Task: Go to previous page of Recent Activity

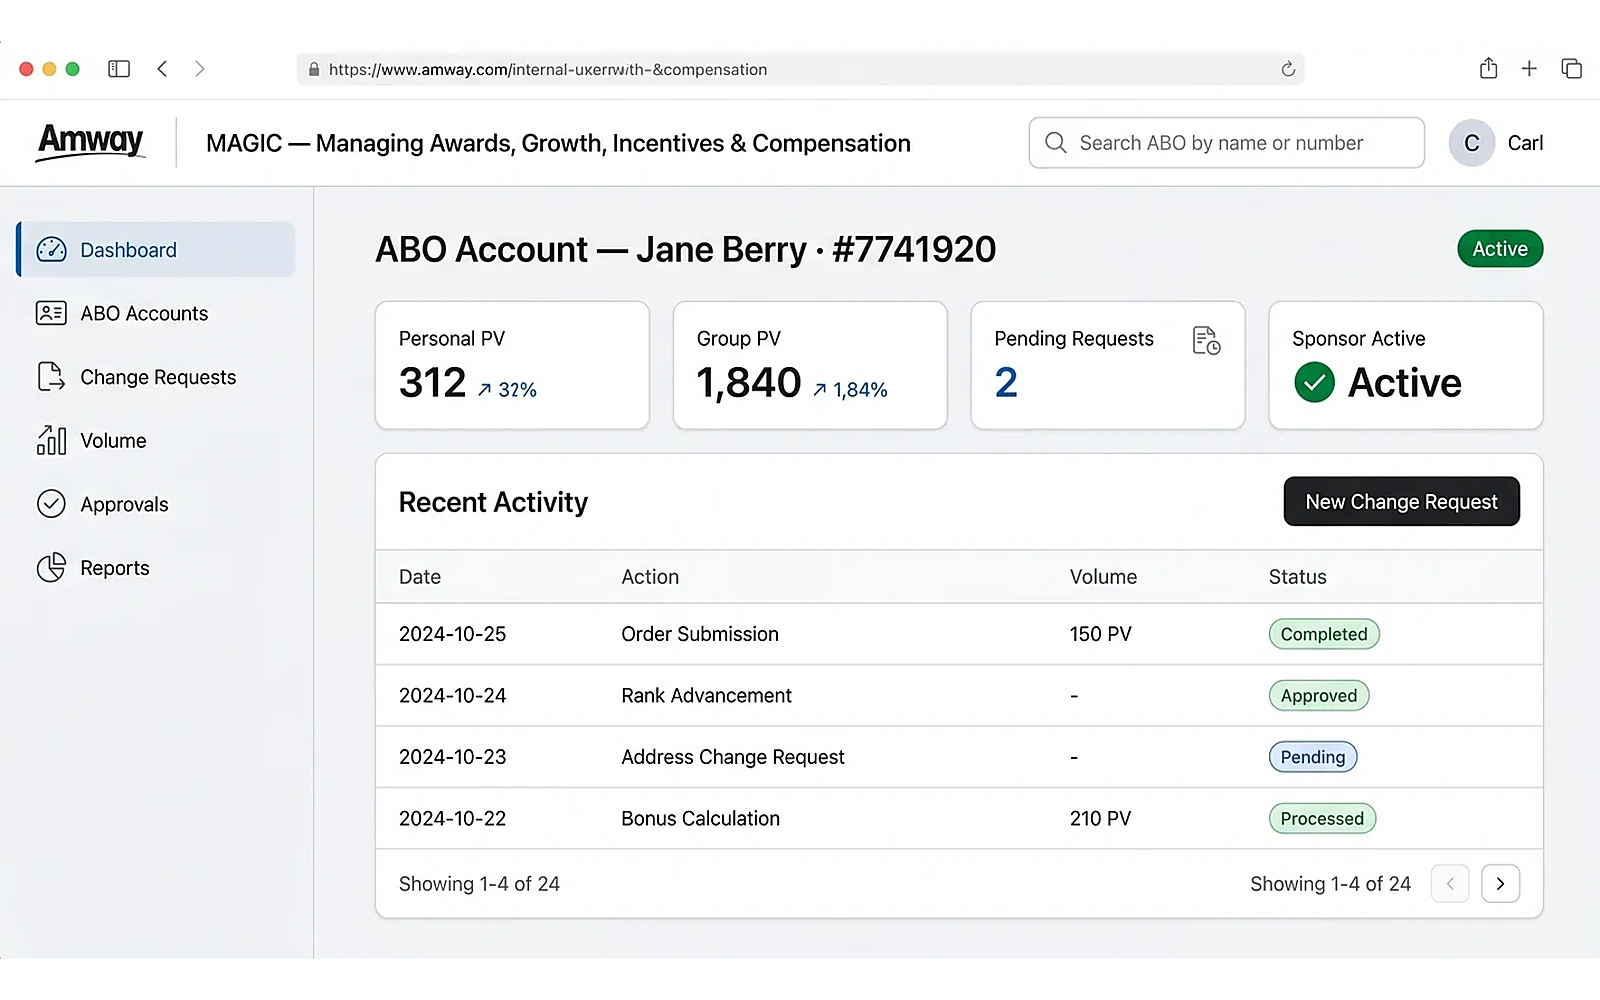Action: (x=1450, y=884)
